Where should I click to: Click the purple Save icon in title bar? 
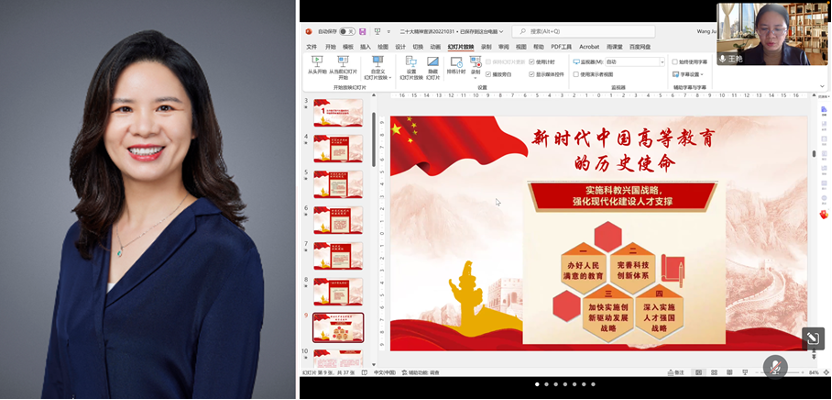coord(363,31)
